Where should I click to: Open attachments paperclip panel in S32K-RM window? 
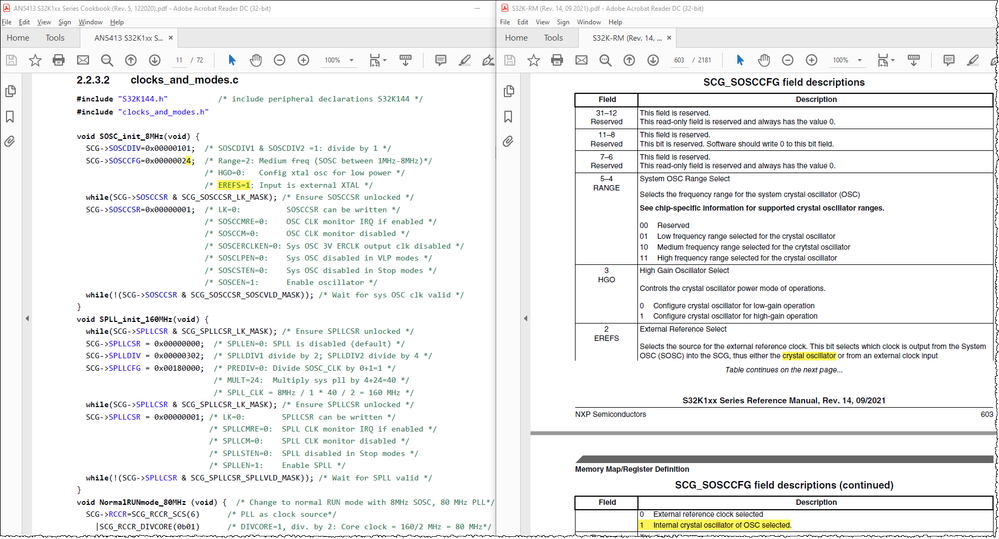(x=508, y=141)
